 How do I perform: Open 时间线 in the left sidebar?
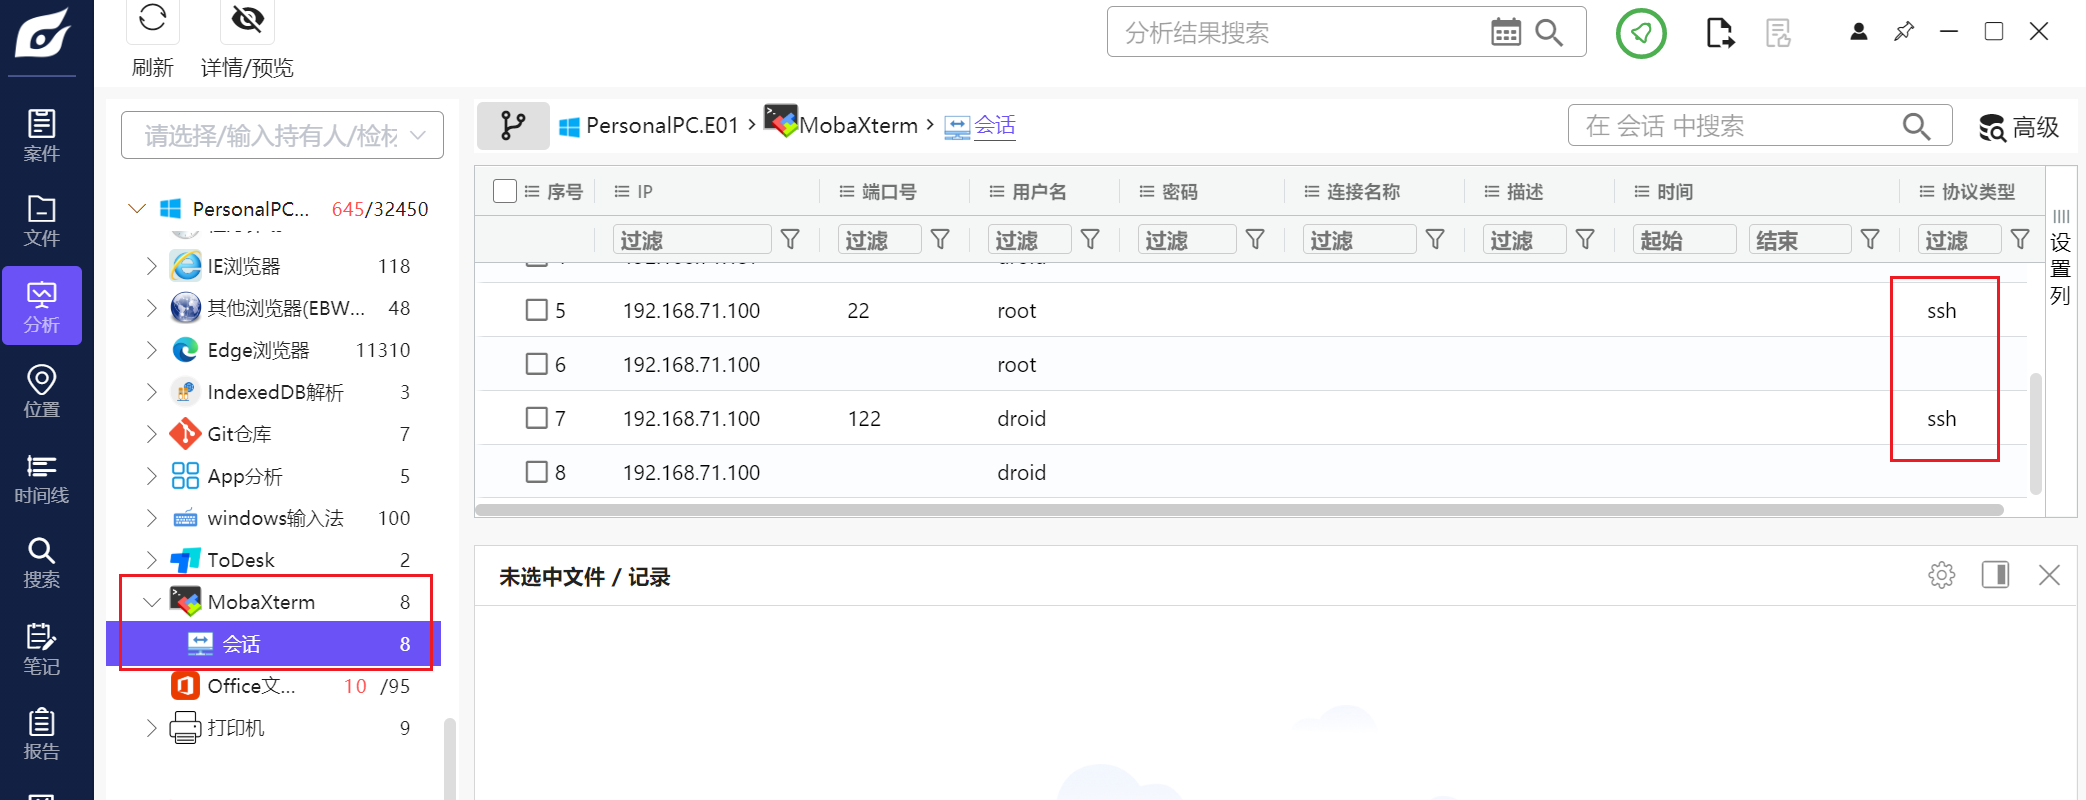tap(42, 478)
